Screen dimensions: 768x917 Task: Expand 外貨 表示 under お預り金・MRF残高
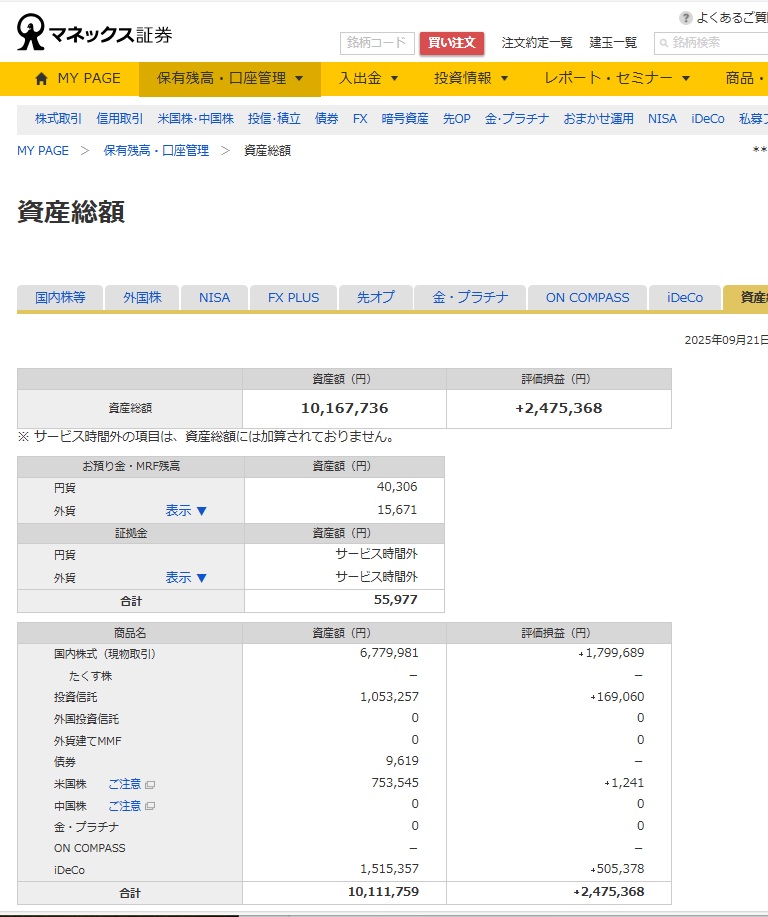pyautogui.click(x=186, y=510)
